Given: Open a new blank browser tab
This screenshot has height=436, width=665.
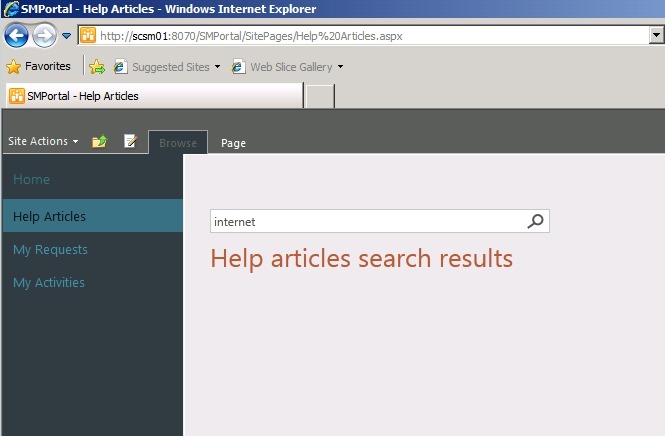Looking at the screenshot, I should click(319, 96).
